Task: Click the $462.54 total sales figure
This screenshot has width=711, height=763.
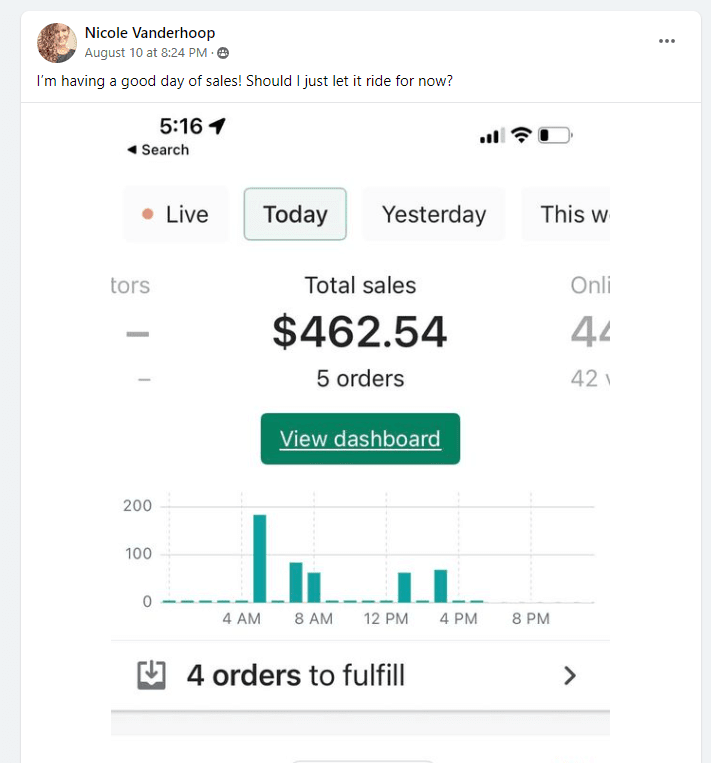Action: (x=359, y=332)
